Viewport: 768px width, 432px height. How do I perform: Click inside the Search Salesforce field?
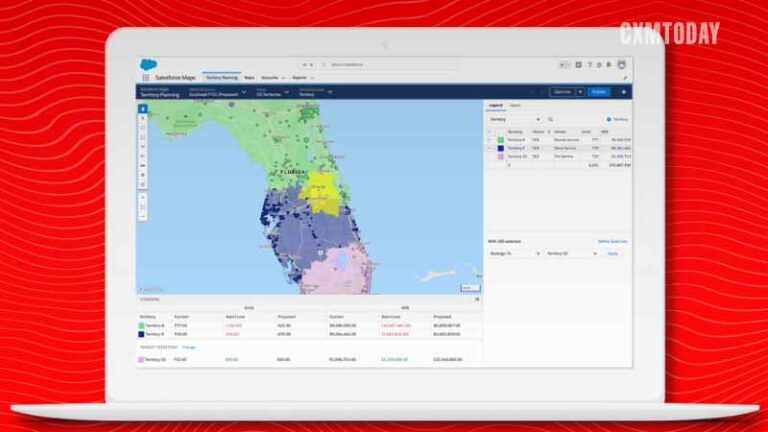point(389,65)
